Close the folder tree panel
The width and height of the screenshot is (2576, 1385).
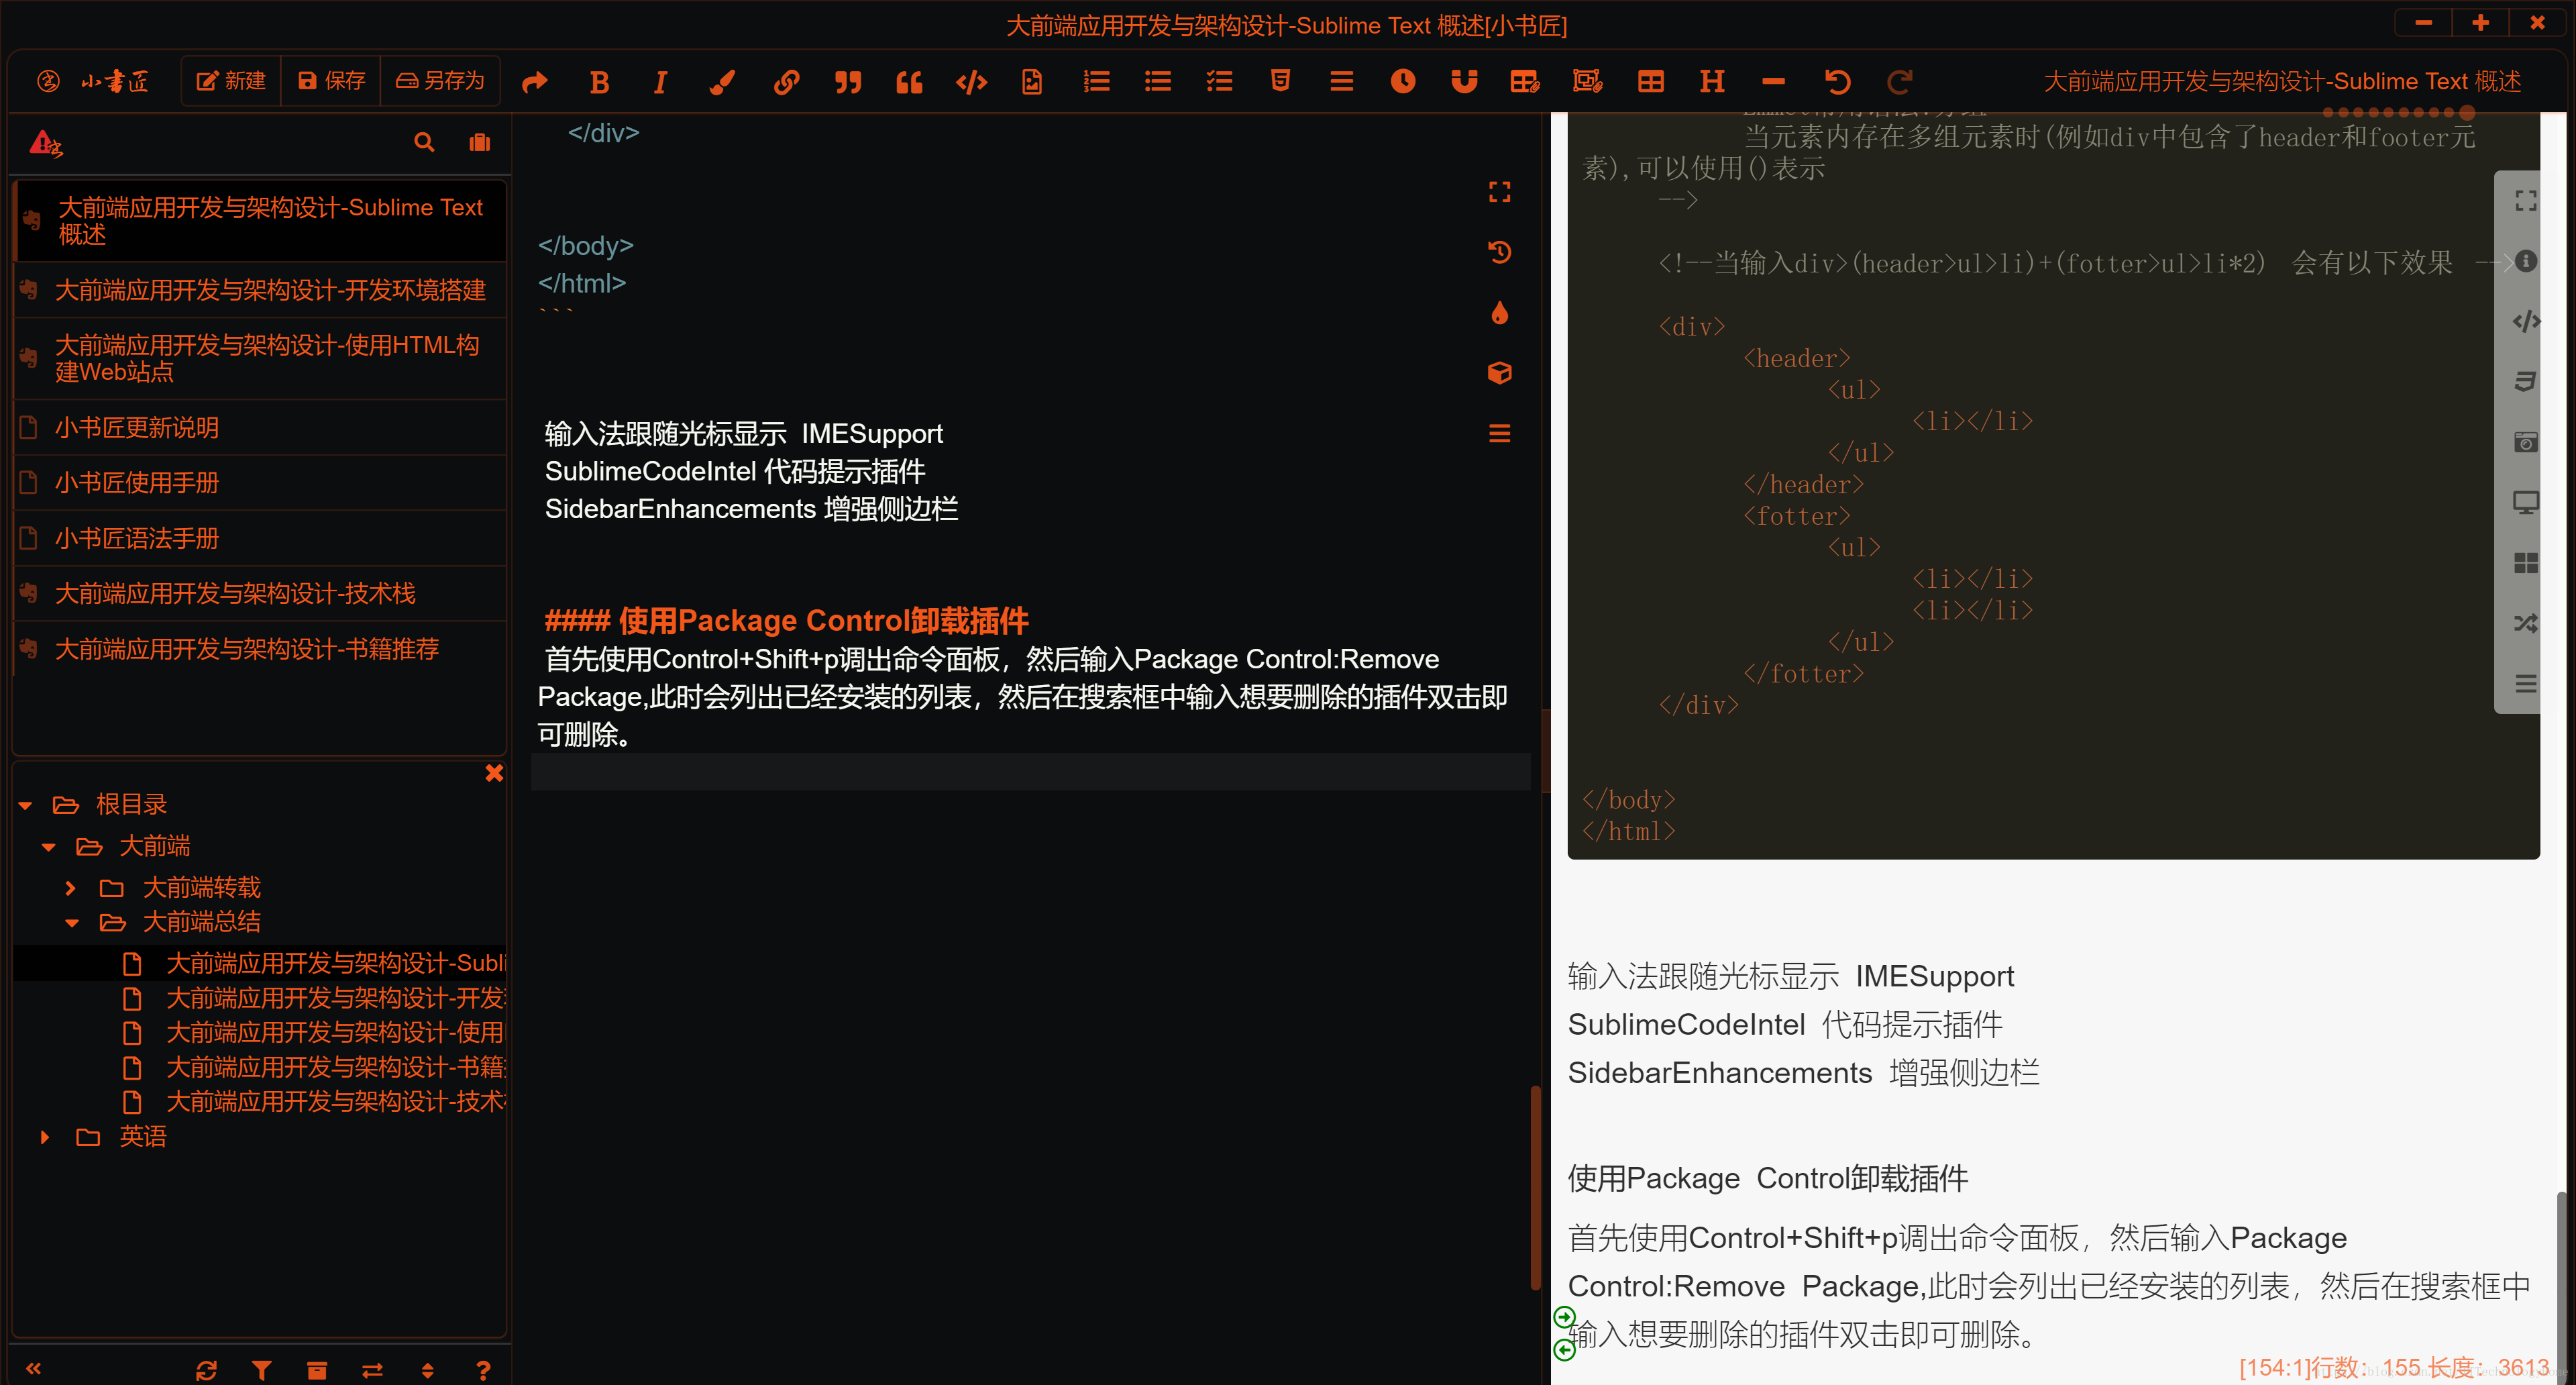(x=494, y=773)
